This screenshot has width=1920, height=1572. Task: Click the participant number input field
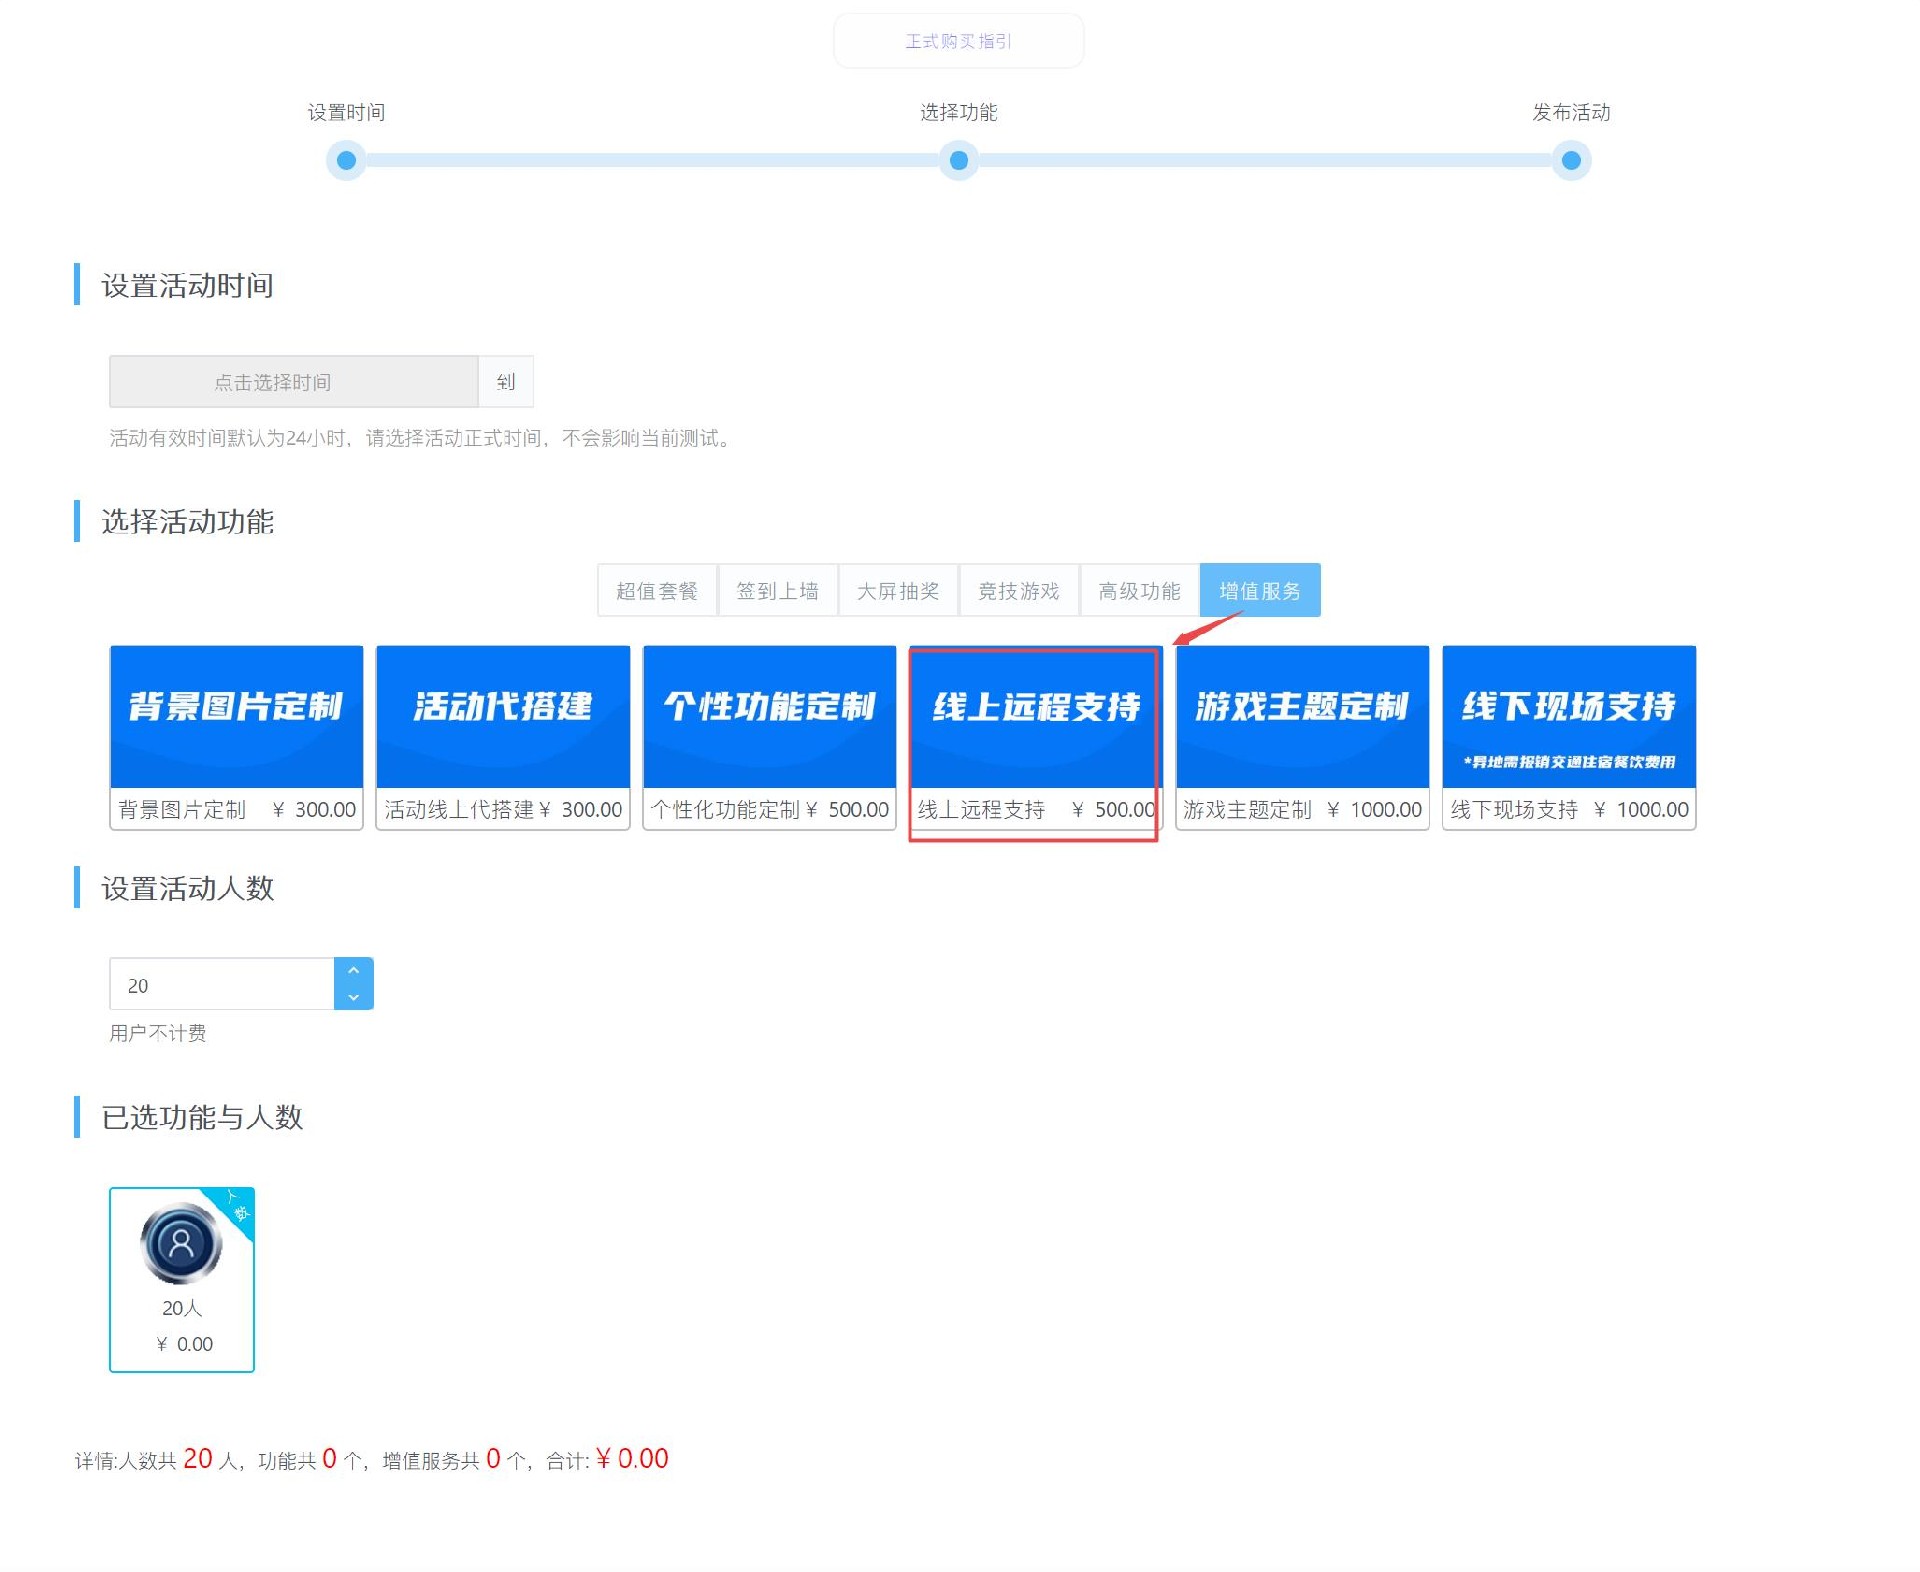[x=221, y=985]
